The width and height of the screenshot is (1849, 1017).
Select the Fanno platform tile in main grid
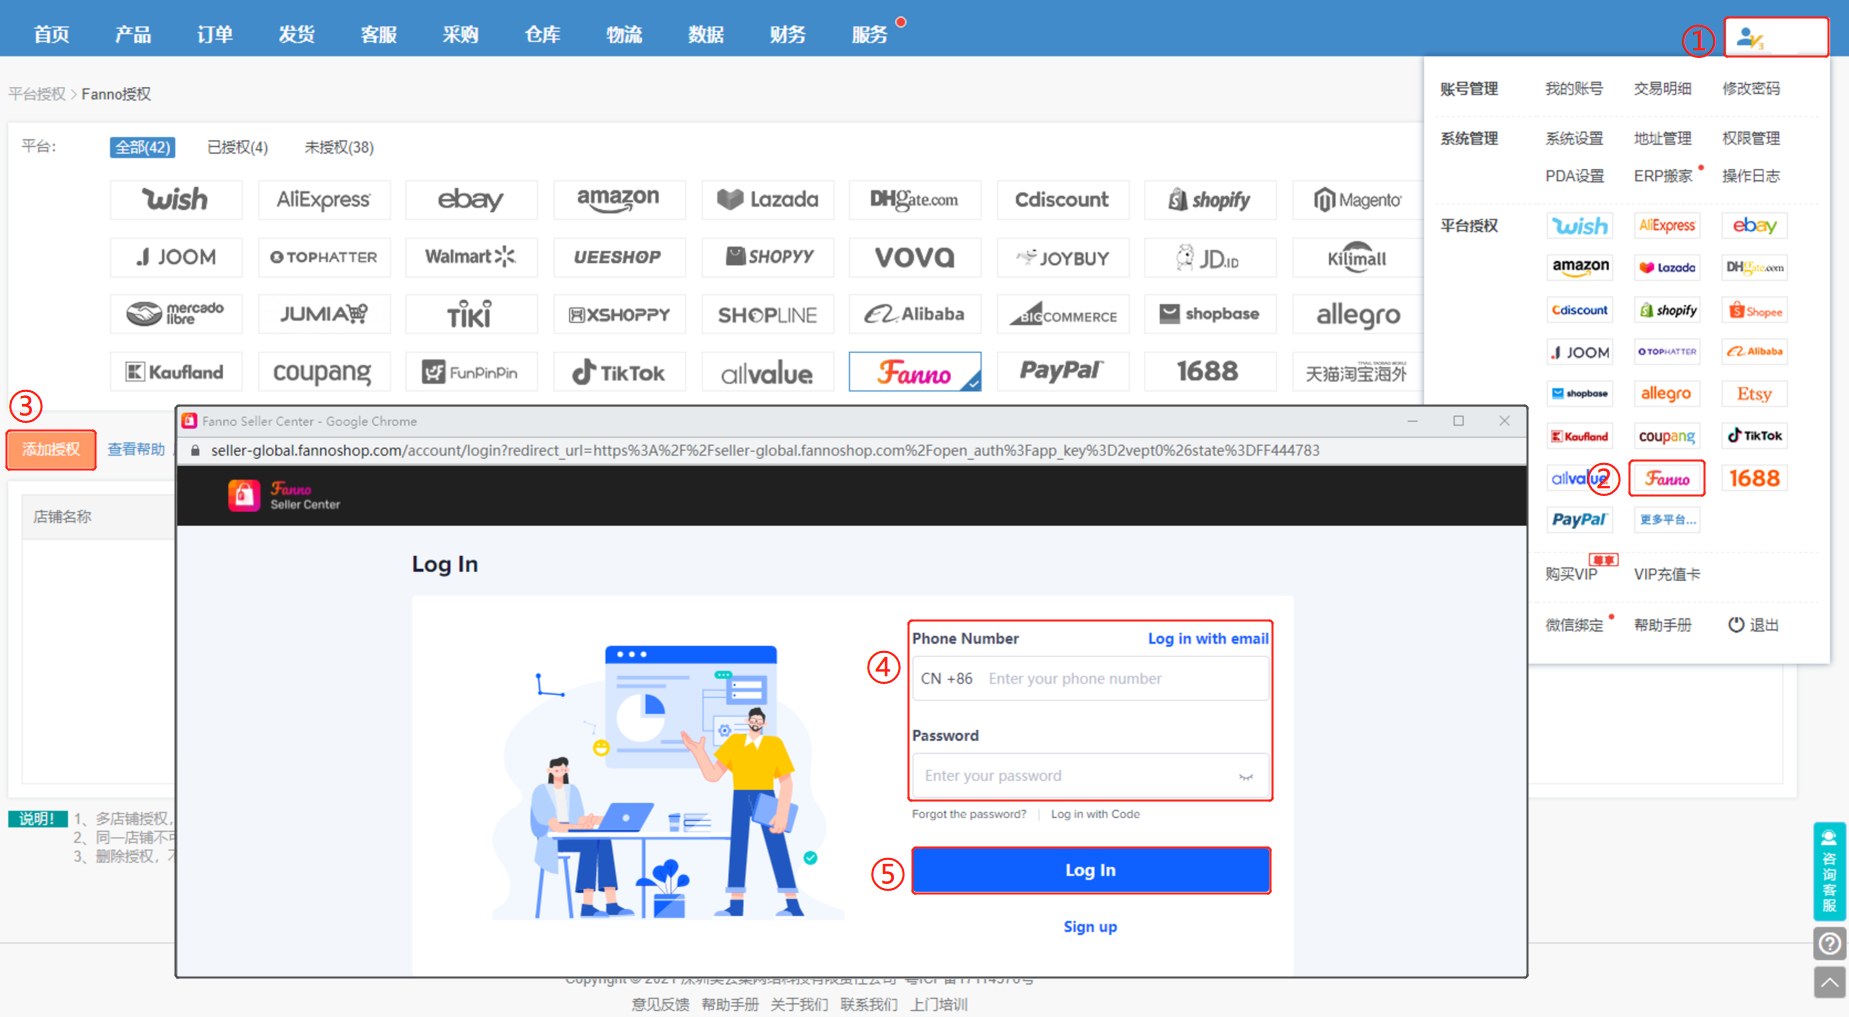pos(914,373)
